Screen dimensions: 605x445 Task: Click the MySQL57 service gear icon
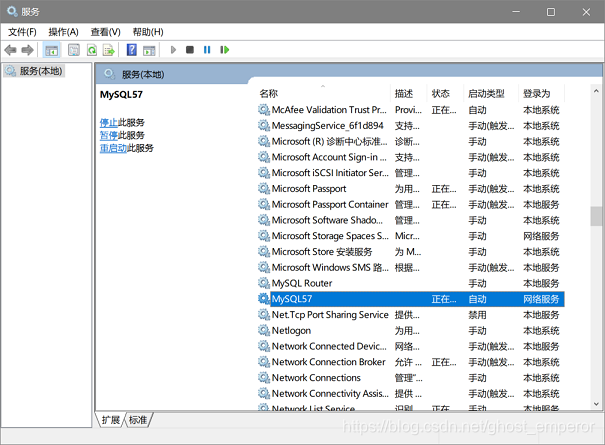264,299
